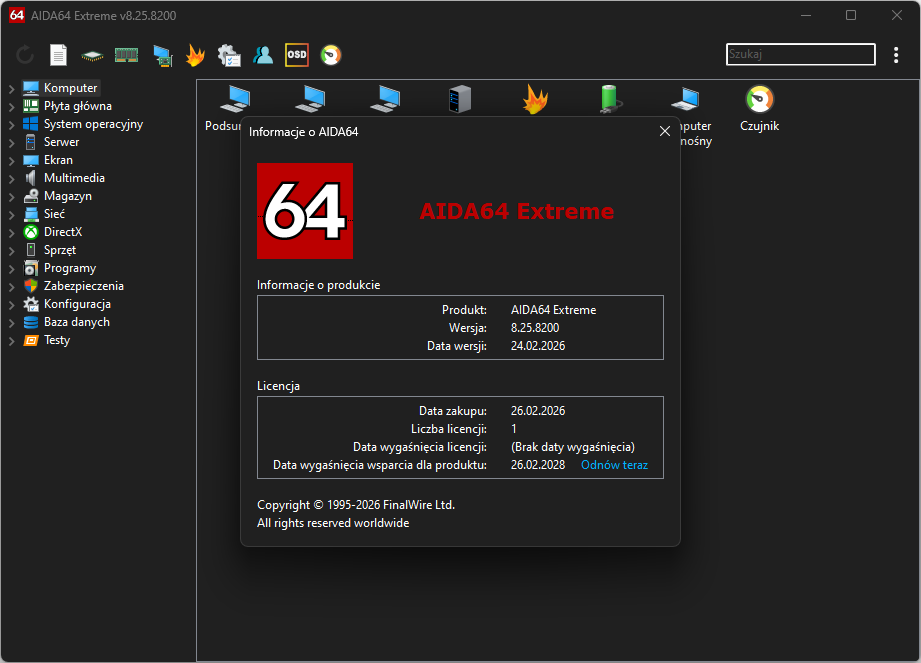This screenshot has width=921, height=663.
Task: Click the Magazyn storage icon
Action: 31,196
